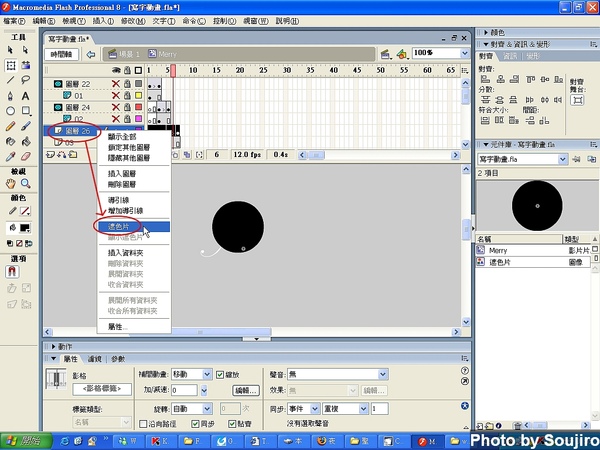Switch to the 濾鏡 (Filters) tab

(x=95, y=359)
